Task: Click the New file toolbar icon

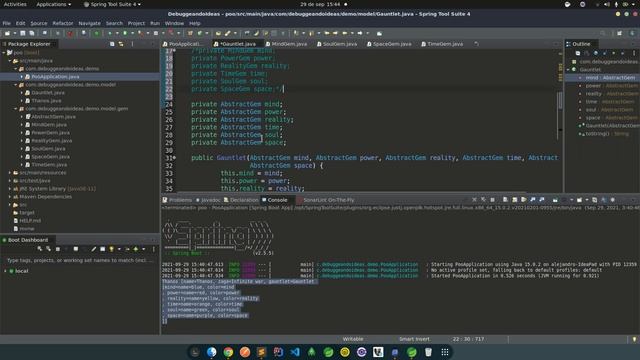Action: (x=7, y=33)
